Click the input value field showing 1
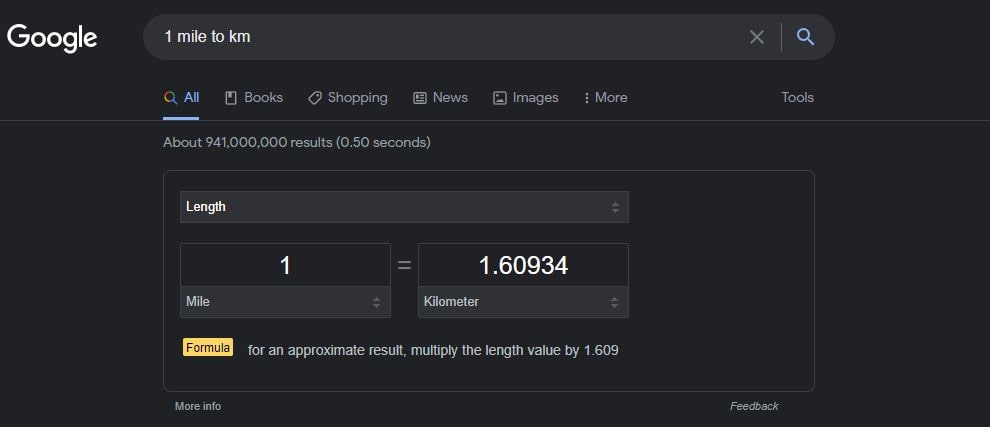The height and width of the screenshot is (427, 990). pyautogui.click(x=285, y=265)
